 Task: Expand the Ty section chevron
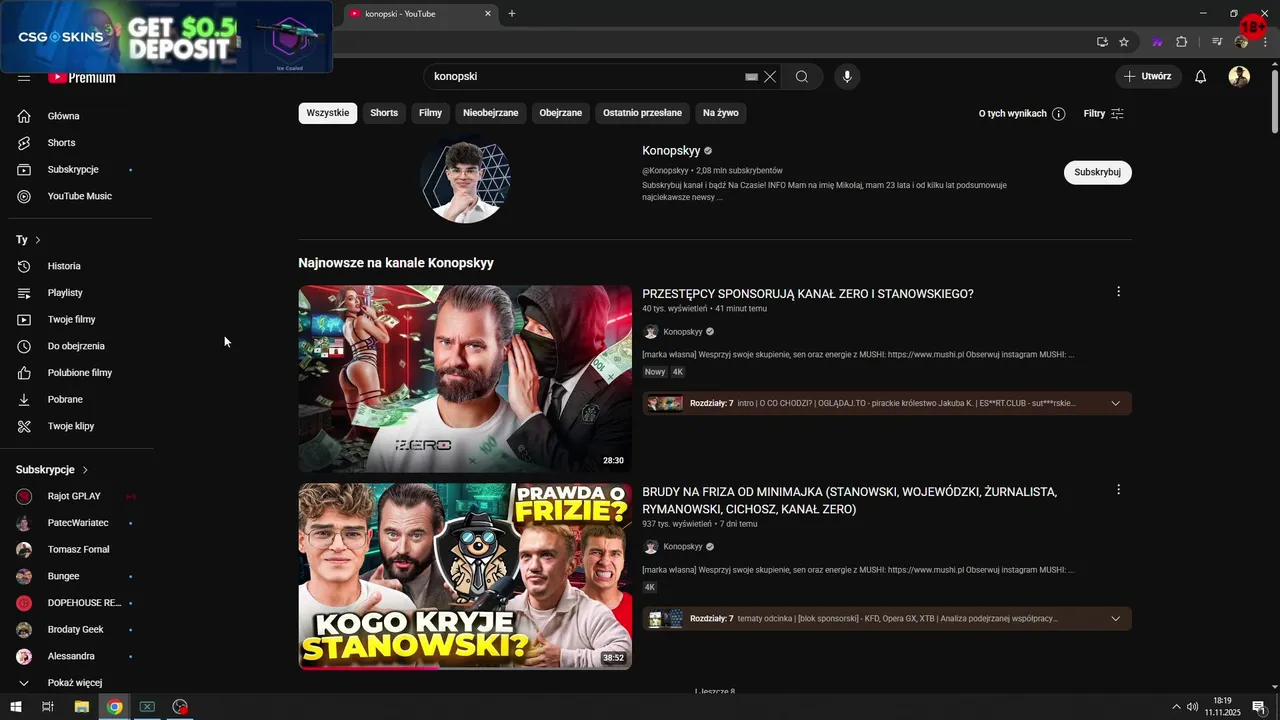[38, 240]
